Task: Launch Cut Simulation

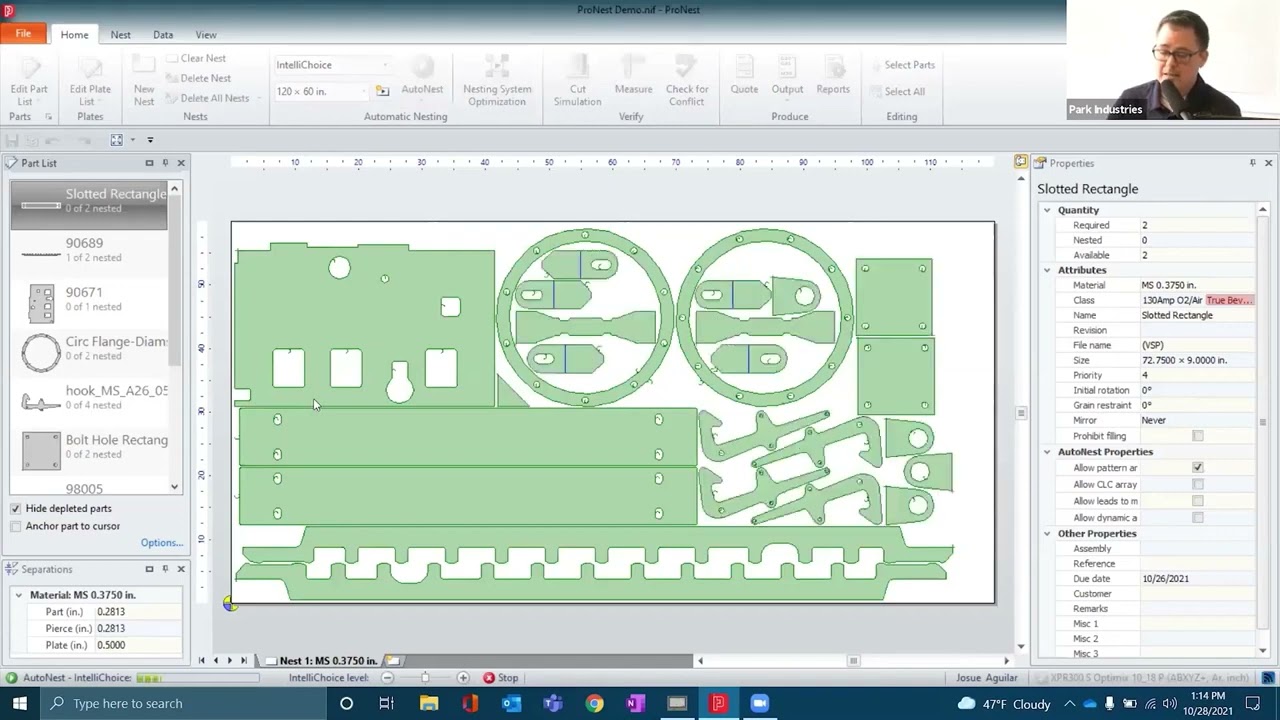Action: tap(577, 82)
